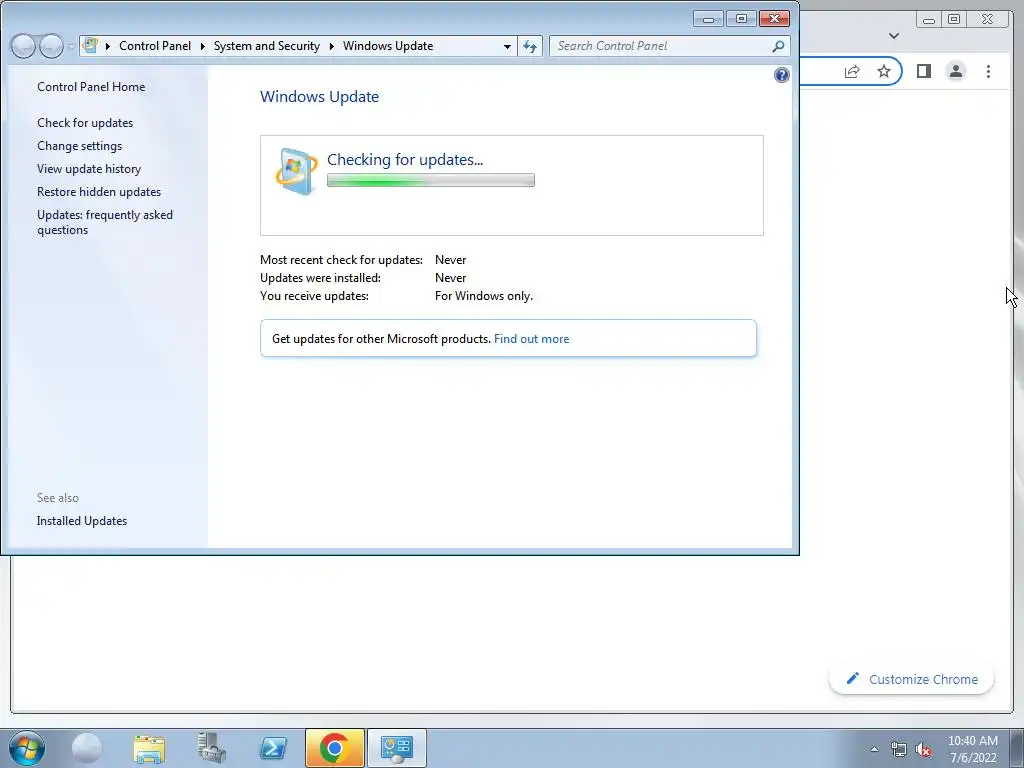Viewport: 1024px width, 768px height.
Task: Open the Windows Update help icon
Action: (x=781, y=75)
